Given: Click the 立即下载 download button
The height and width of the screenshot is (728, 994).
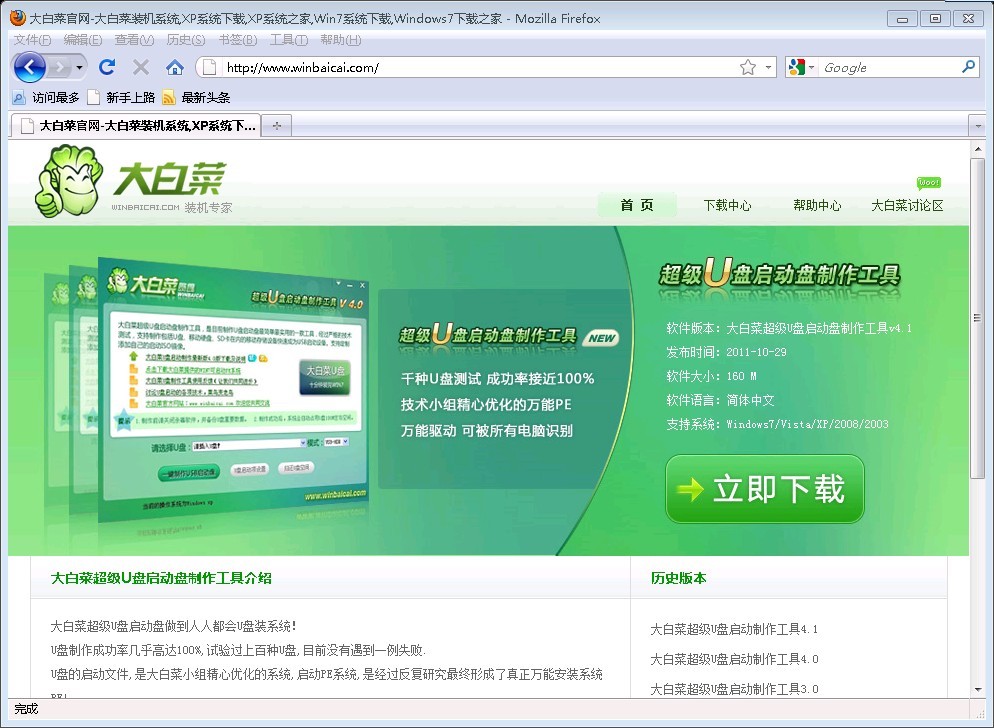Looking at the screenshot, I should click(x=765, y=489).
